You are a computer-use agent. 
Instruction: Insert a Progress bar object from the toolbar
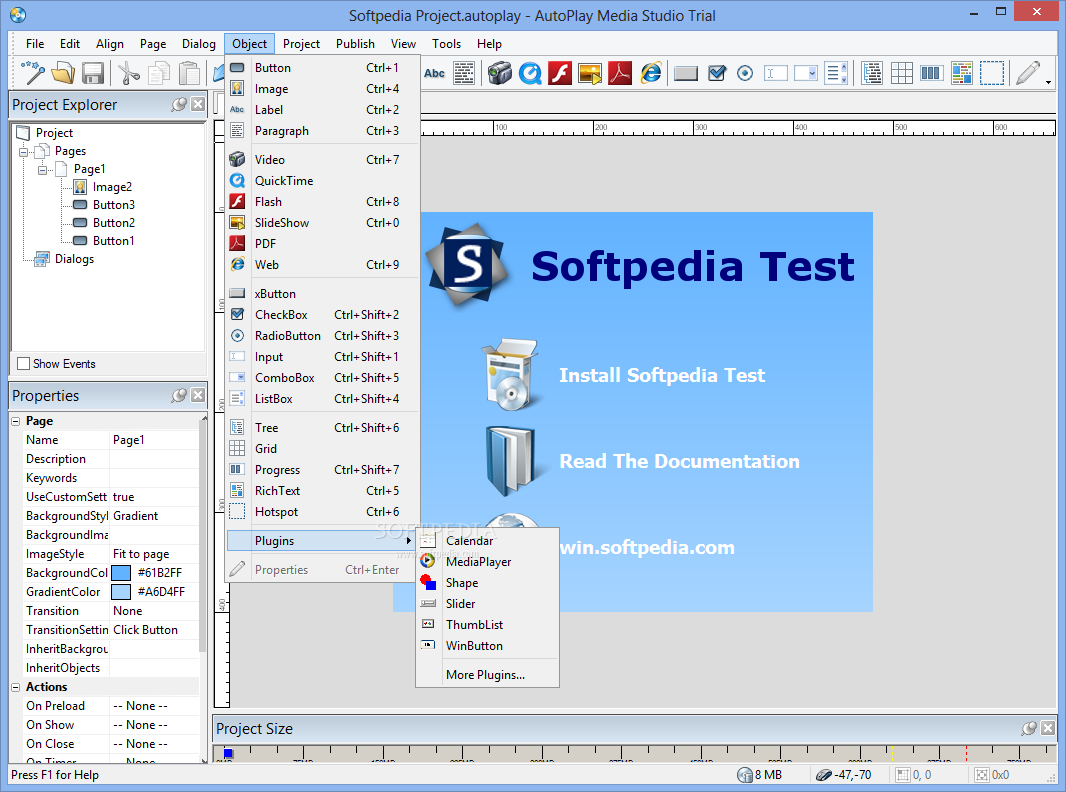931,73
